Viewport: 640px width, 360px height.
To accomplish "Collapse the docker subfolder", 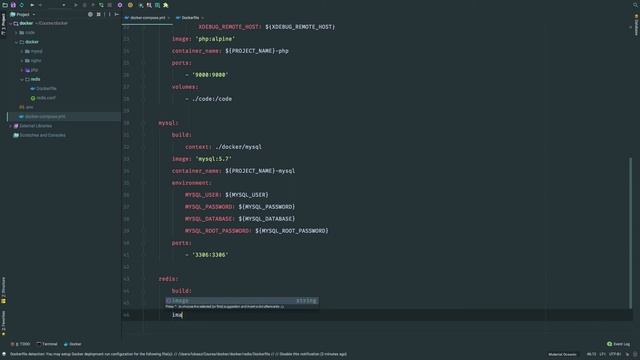I will pos(16,42).
